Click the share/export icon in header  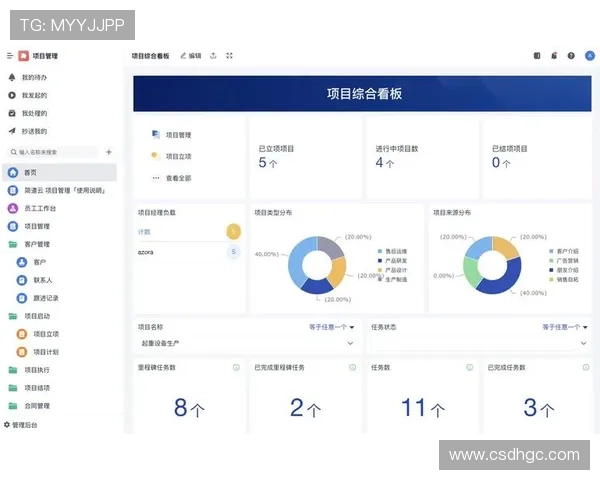(x=213, y=56)
